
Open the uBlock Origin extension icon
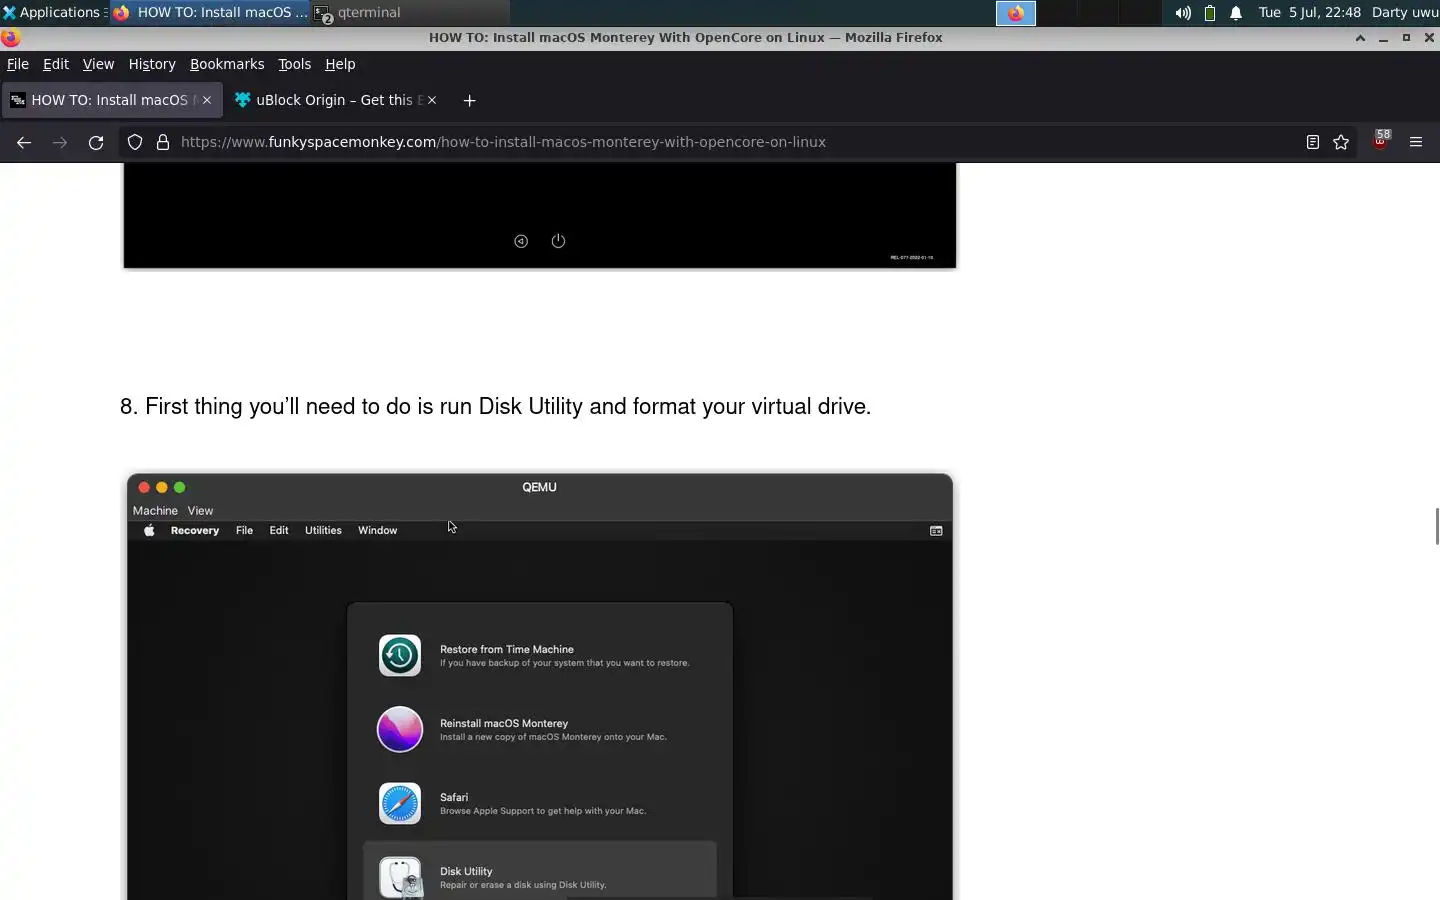pos(1381,140)
